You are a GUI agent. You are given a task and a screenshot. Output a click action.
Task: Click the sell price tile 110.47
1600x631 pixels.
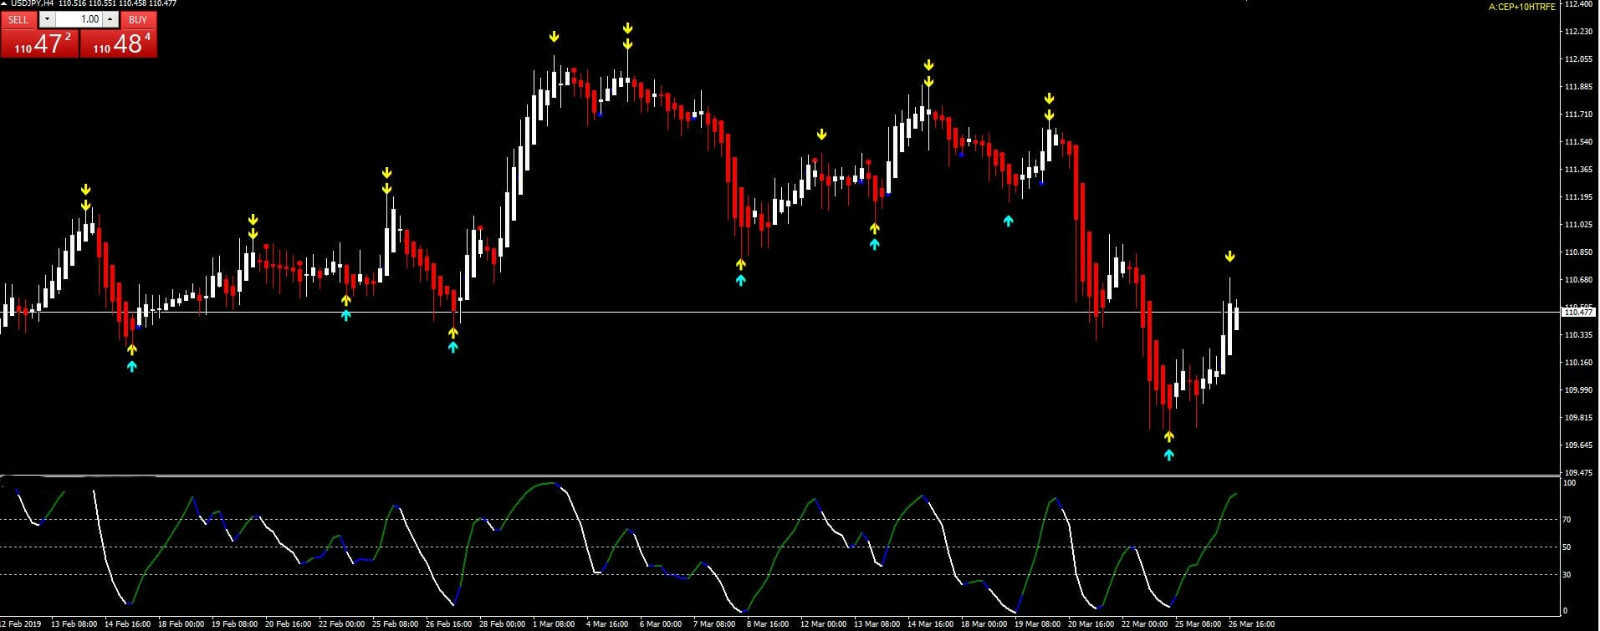point(40,43)
